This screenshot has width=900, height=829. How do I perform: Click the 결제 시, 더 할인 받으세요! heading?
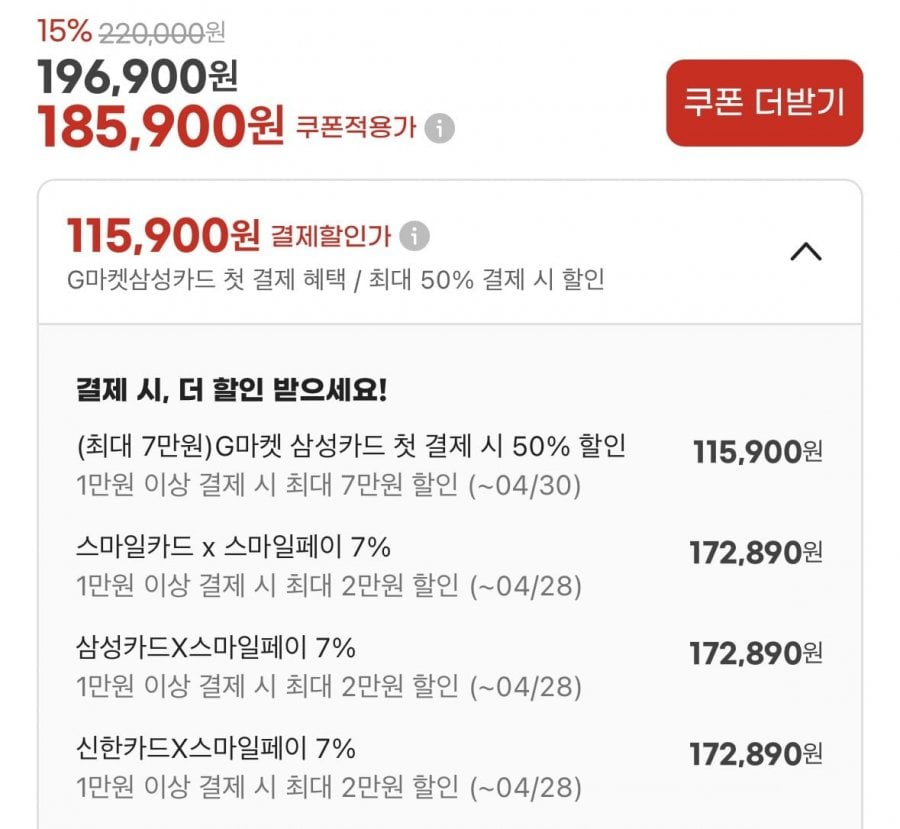(231, 389)
